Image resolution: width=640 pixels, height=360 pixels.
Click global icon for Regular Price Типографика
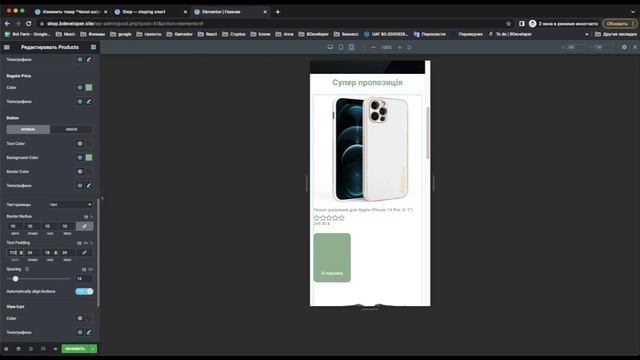point(80,101)
